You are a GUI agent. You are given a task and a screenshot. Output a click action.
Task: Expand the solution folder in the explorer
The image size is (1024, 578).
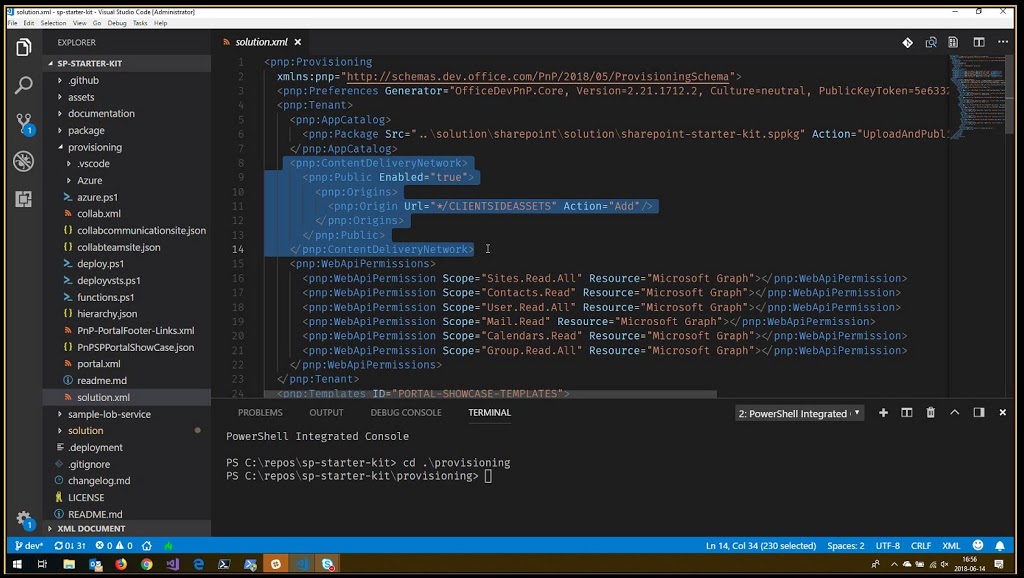coord(86,431)
